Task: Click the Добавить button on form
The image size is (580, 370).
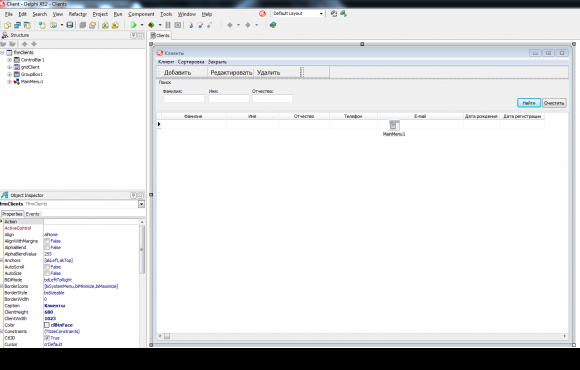Action: (x=178, y=73)
